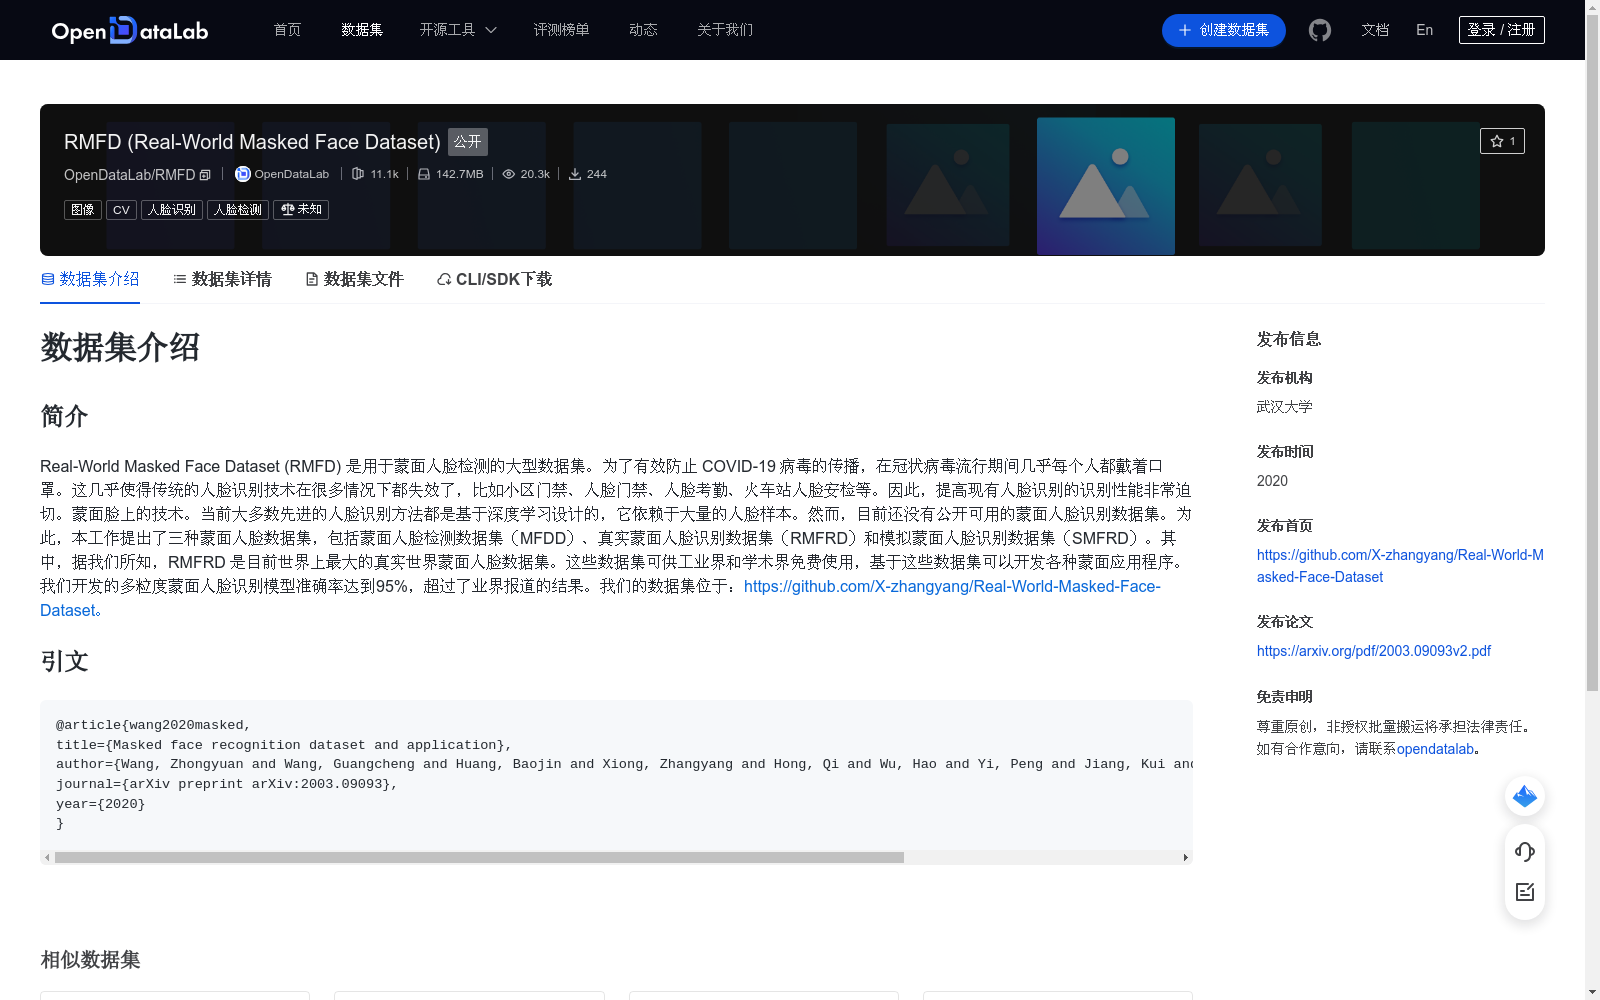Click the opendatalab contact link
The image size is (1600, 1000).
point(1435,749)
